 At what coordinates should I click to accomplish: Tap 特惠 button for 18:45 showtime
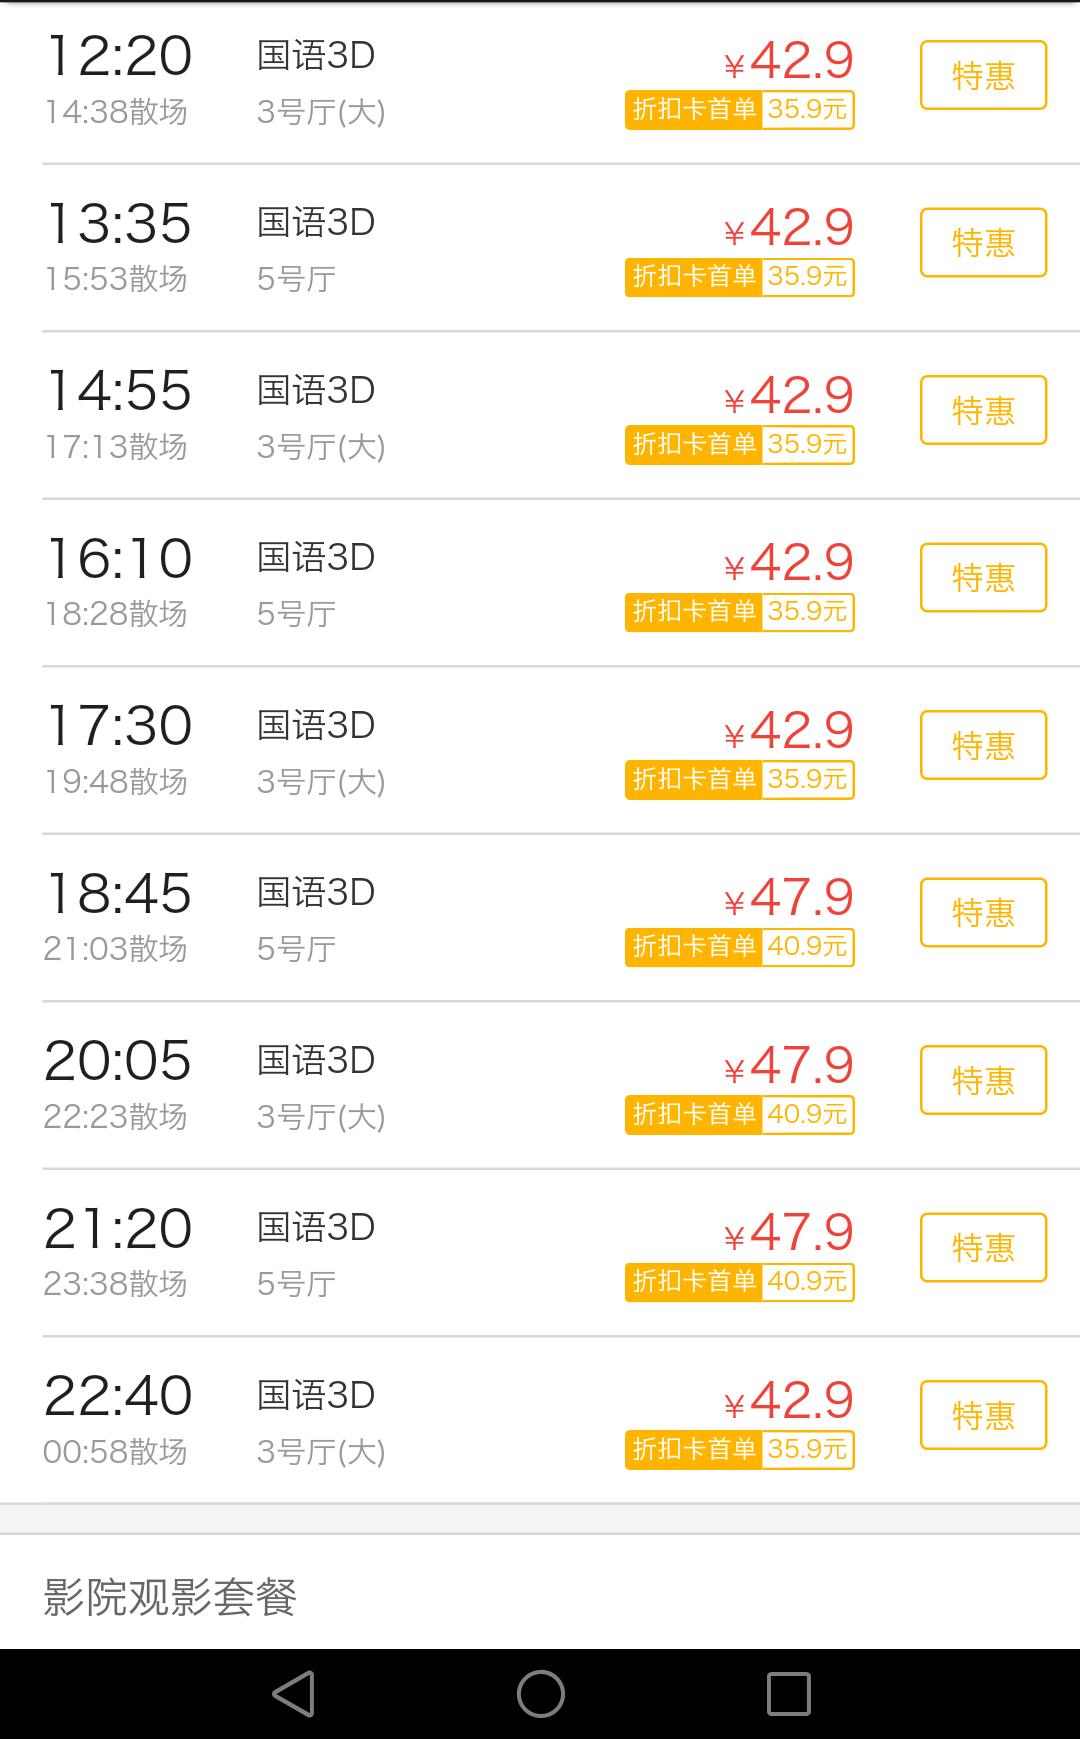click(983, 912)
